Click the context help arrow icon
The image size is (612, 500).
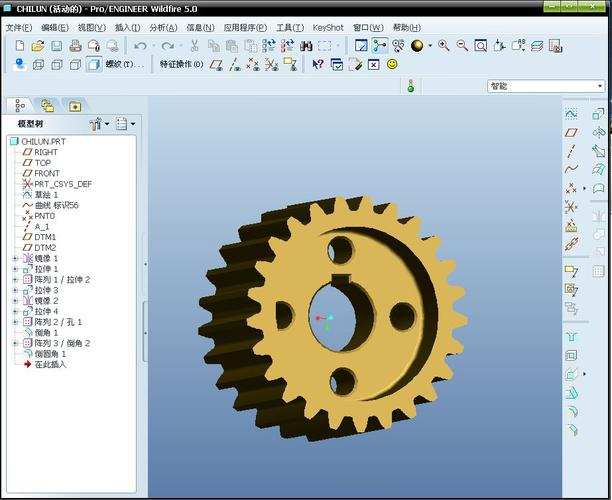(318, 64)
